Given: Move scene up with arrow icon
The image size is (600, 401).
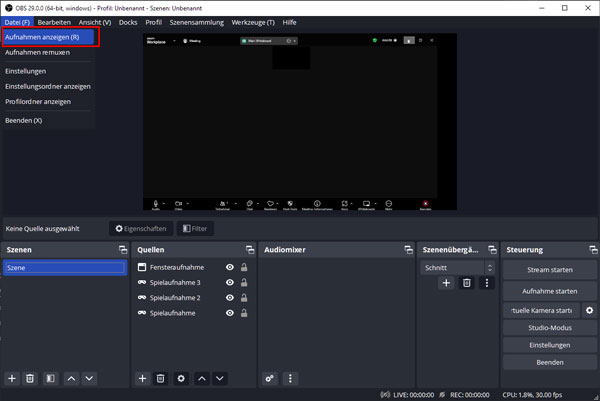Looking at the screenshot, I should click(x=71, y=378).
